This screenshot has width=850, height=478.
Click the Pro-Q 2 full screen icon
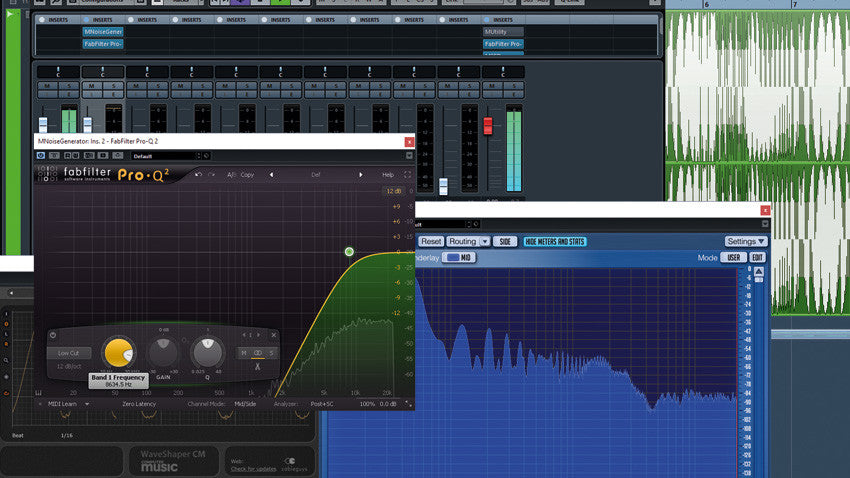[407, 175]
